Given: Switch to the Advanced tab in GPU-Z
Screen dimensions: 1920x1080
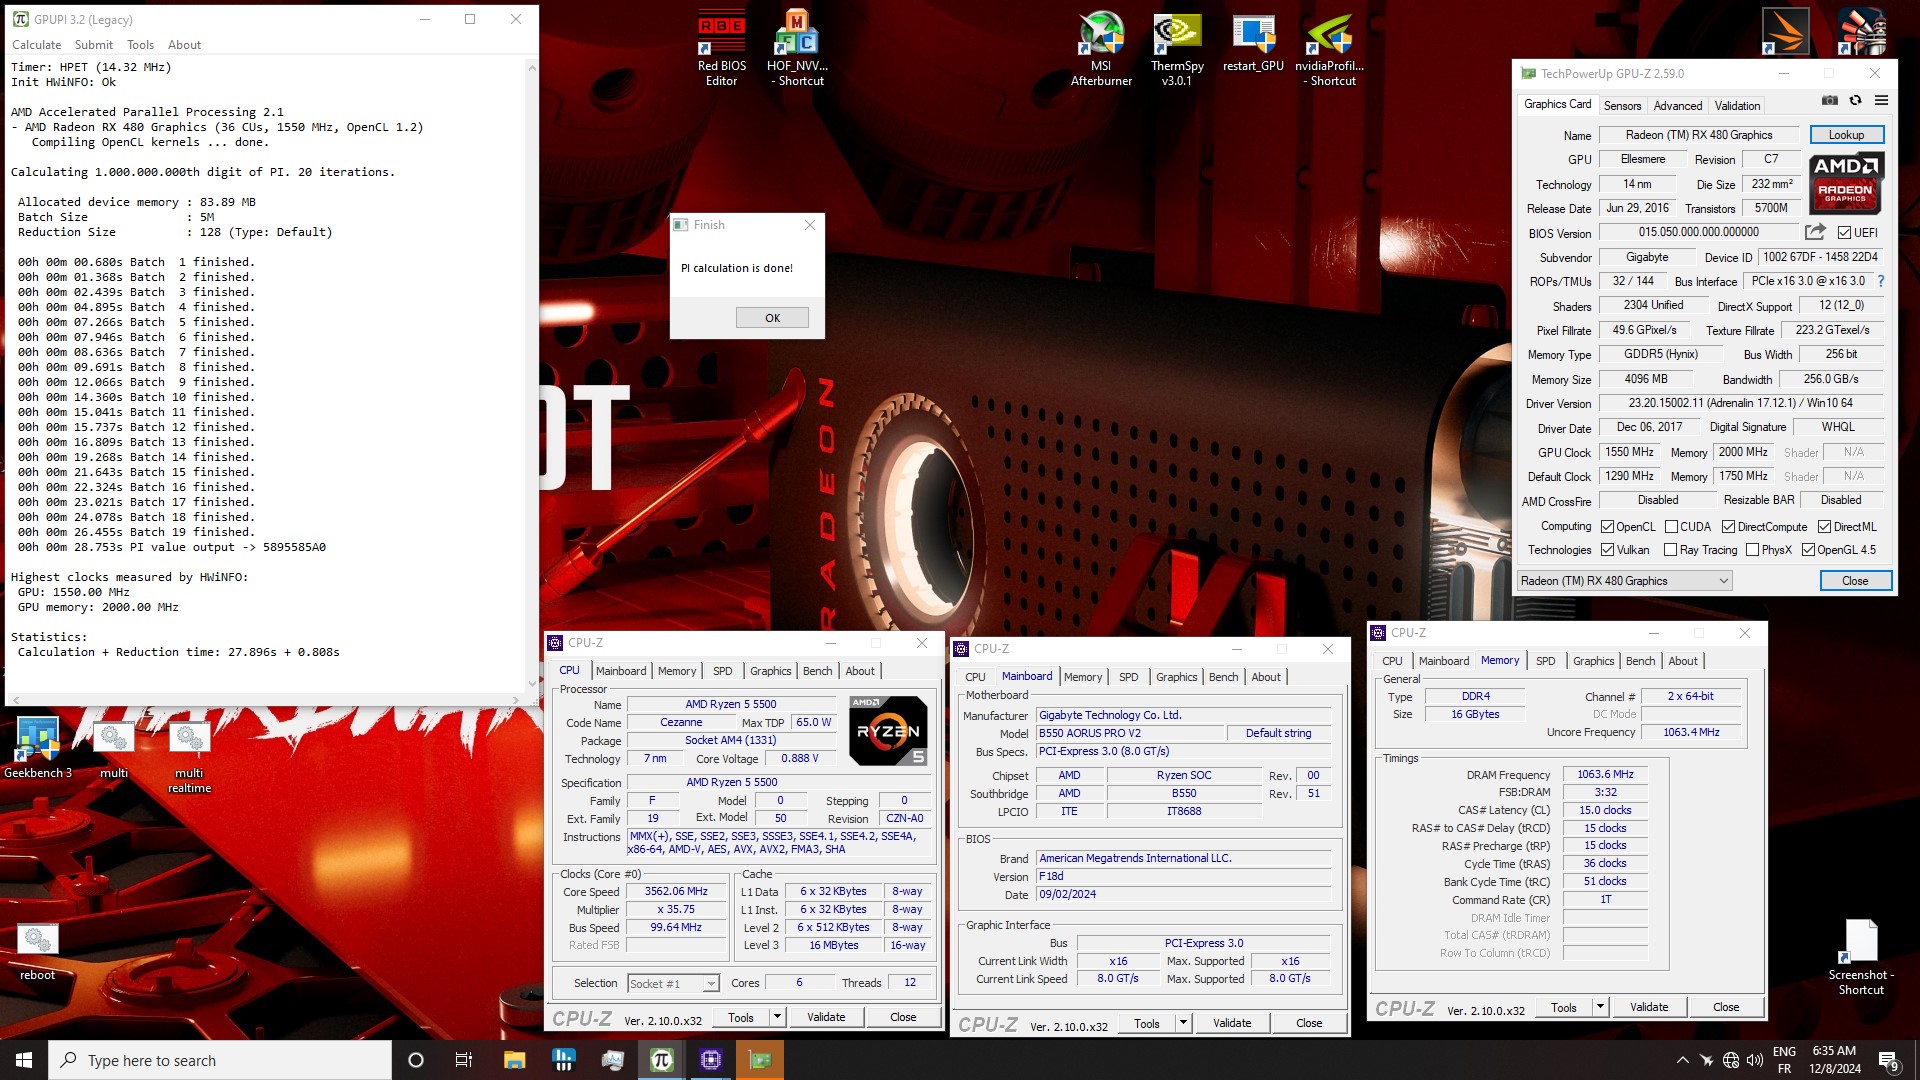Looking at the screenshot, I should tap(1677, 106).
